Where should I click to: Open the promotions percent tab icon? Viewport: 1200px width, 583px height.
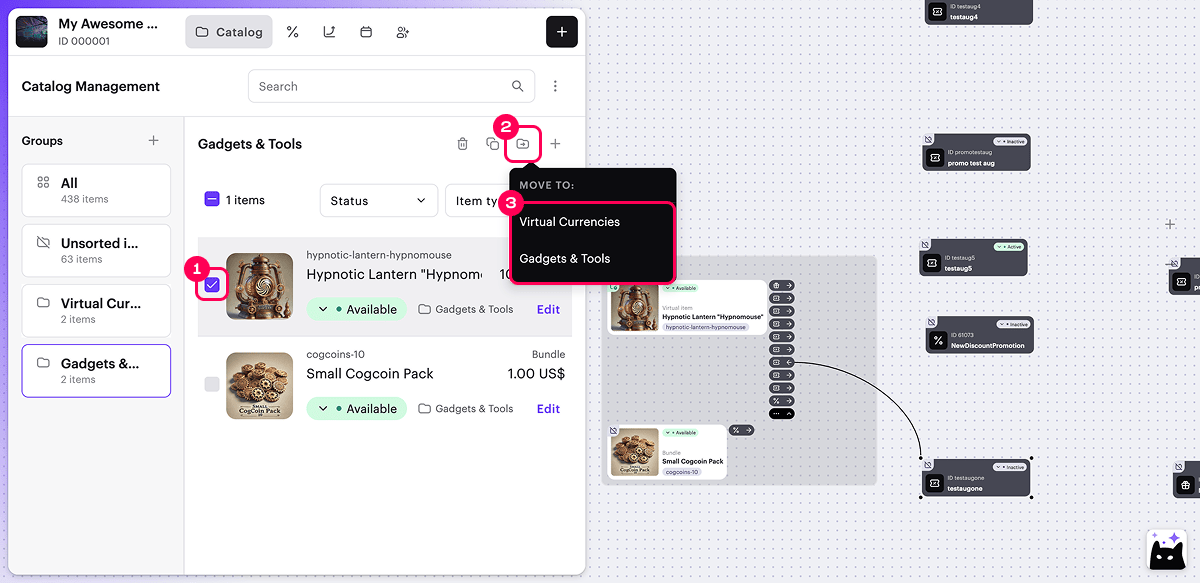point(292,32)
